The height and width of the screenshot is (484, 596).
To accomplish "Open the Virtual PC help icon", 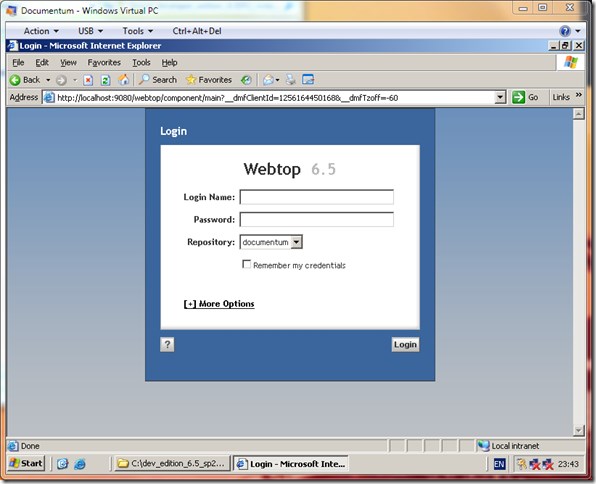I will tap(565, 31).
